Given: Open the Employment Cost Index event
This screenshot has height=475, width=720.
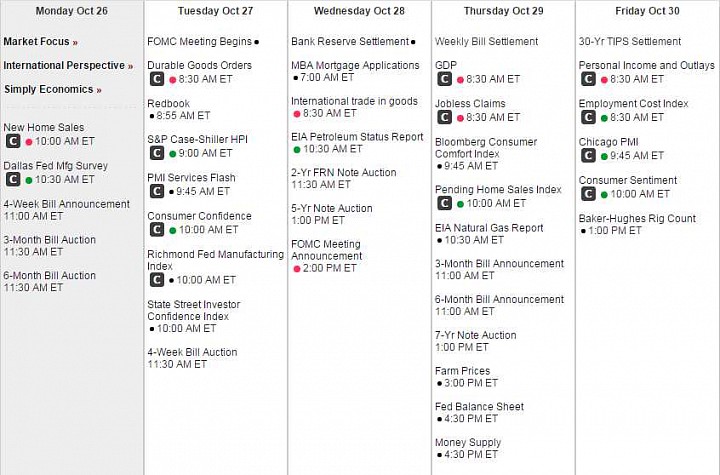Looking at the screenshot, I should tap(634, 104).
